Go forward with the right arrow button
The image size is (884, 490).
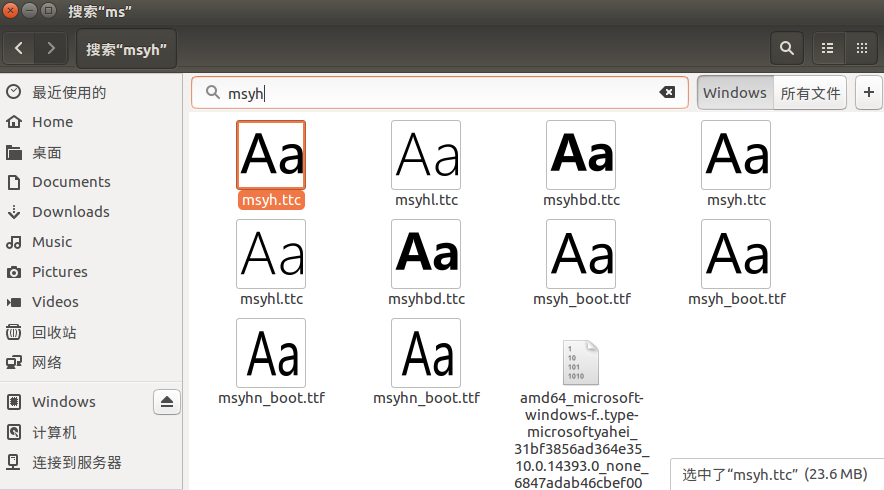point(51,48)
